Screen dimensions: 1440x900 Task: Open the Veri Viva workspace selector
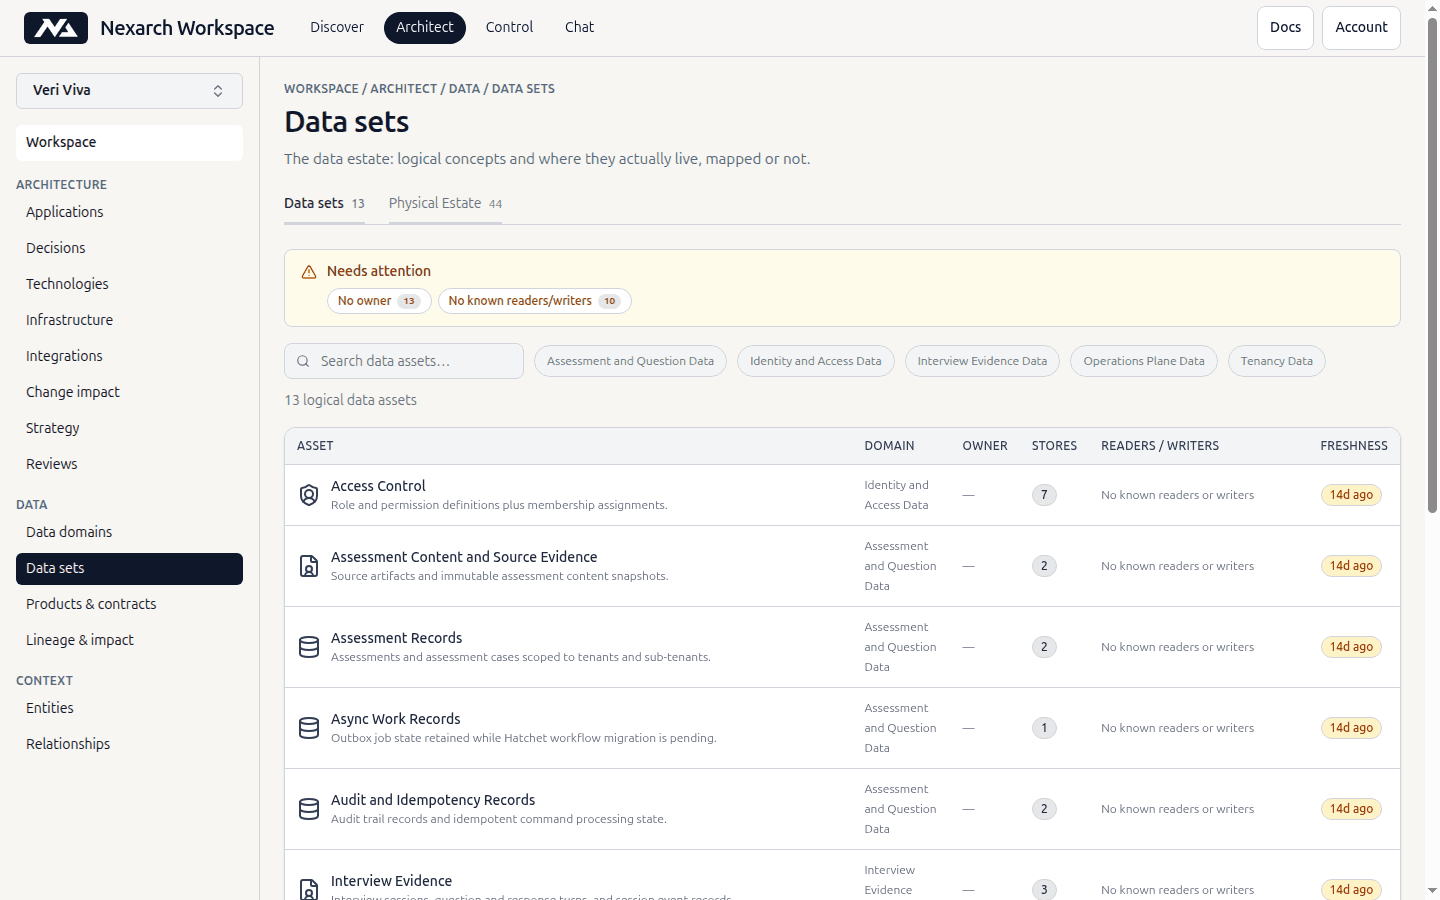(129, 91)
